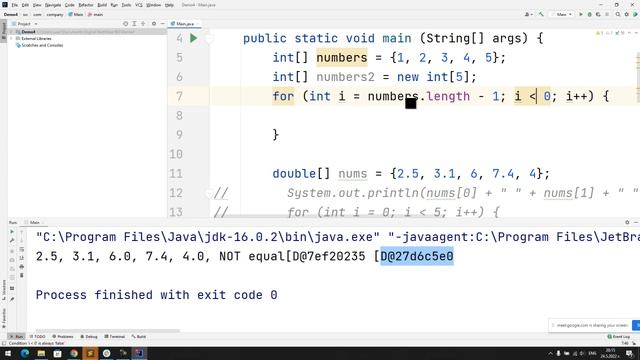Build project with the hammer icon
The width and height of the screenshot is (640, 360).
[541, 14]
